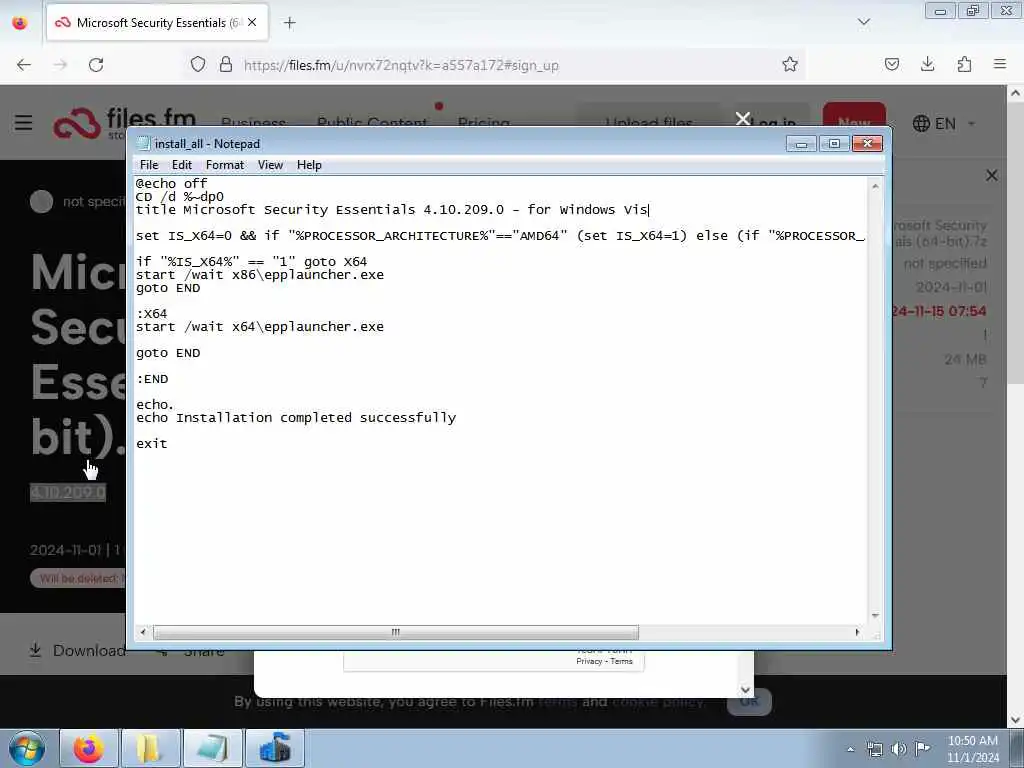The image size is (1024, 768).
Task: Open a new Firefox tab
Action: click(x=289, y=23)
